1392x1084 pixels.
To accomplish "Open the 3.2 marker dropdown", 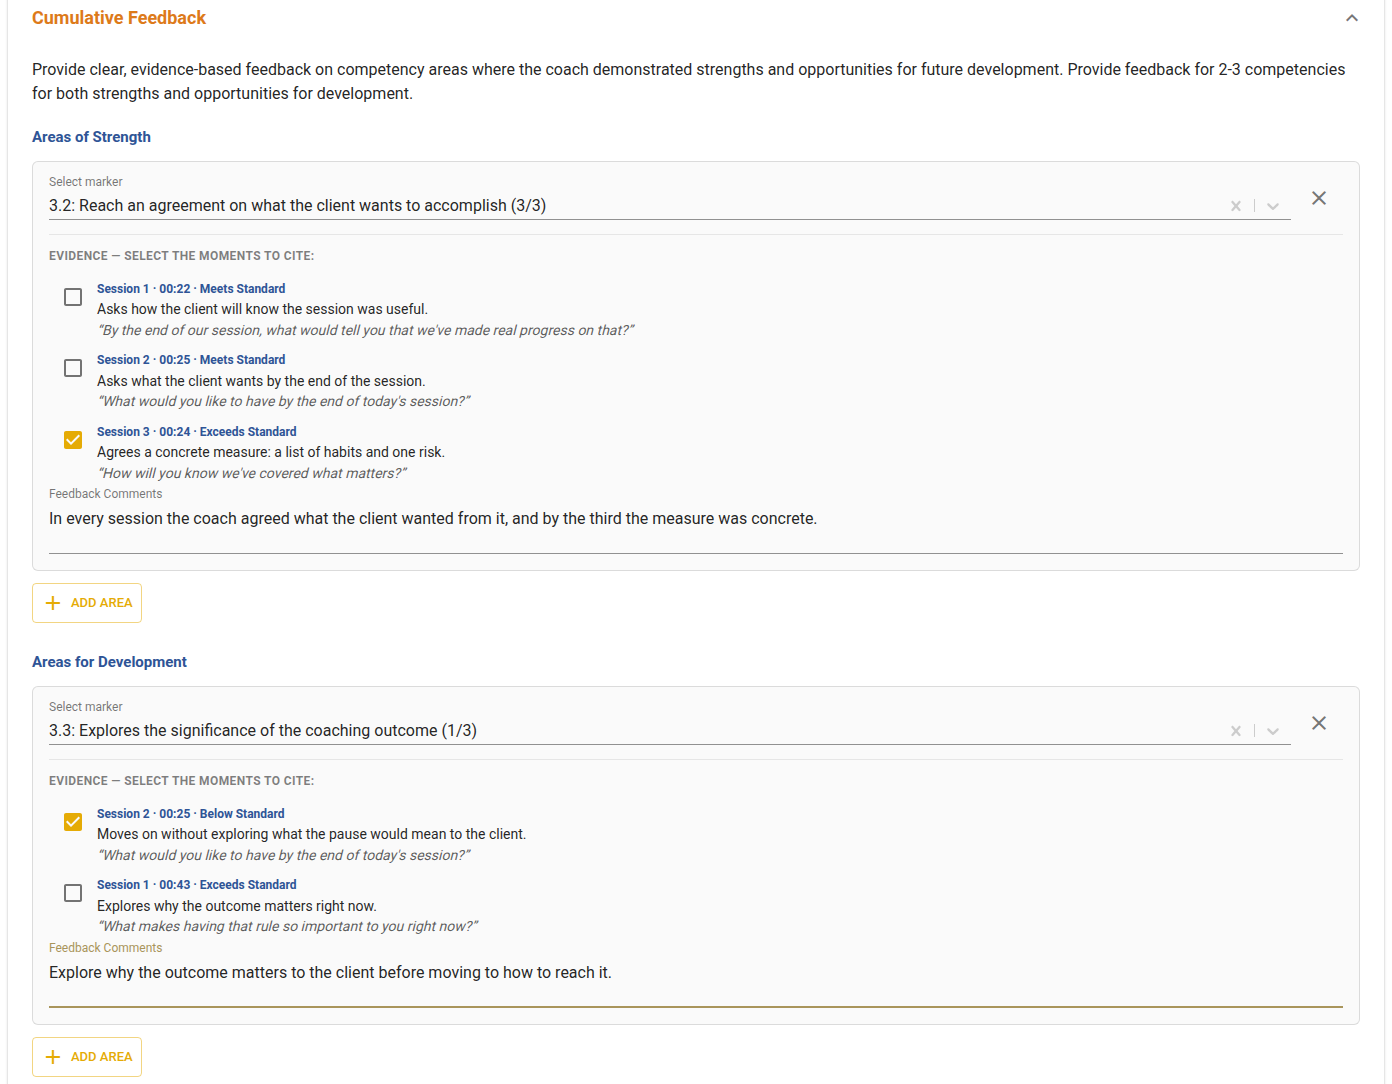I will pyautogui.click(x=1273, y=206).
